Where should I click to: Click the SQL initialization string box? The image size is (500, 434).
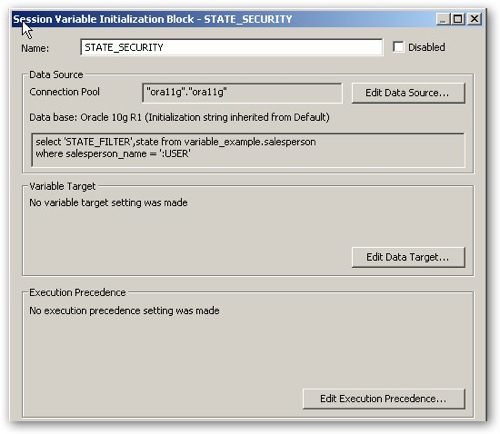click(248, 149)
